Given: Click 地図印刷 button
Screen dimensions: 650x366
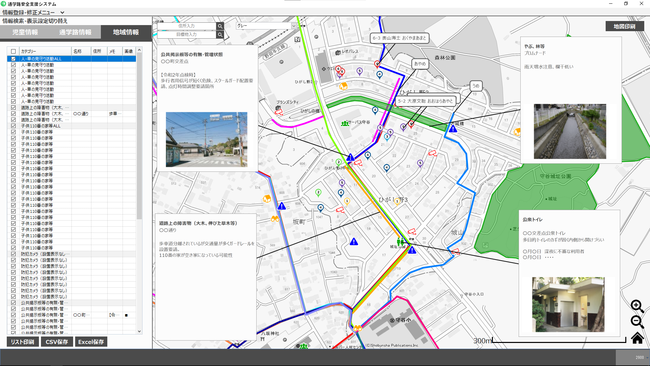Looking at the screenshot, I should click(624, 26).
